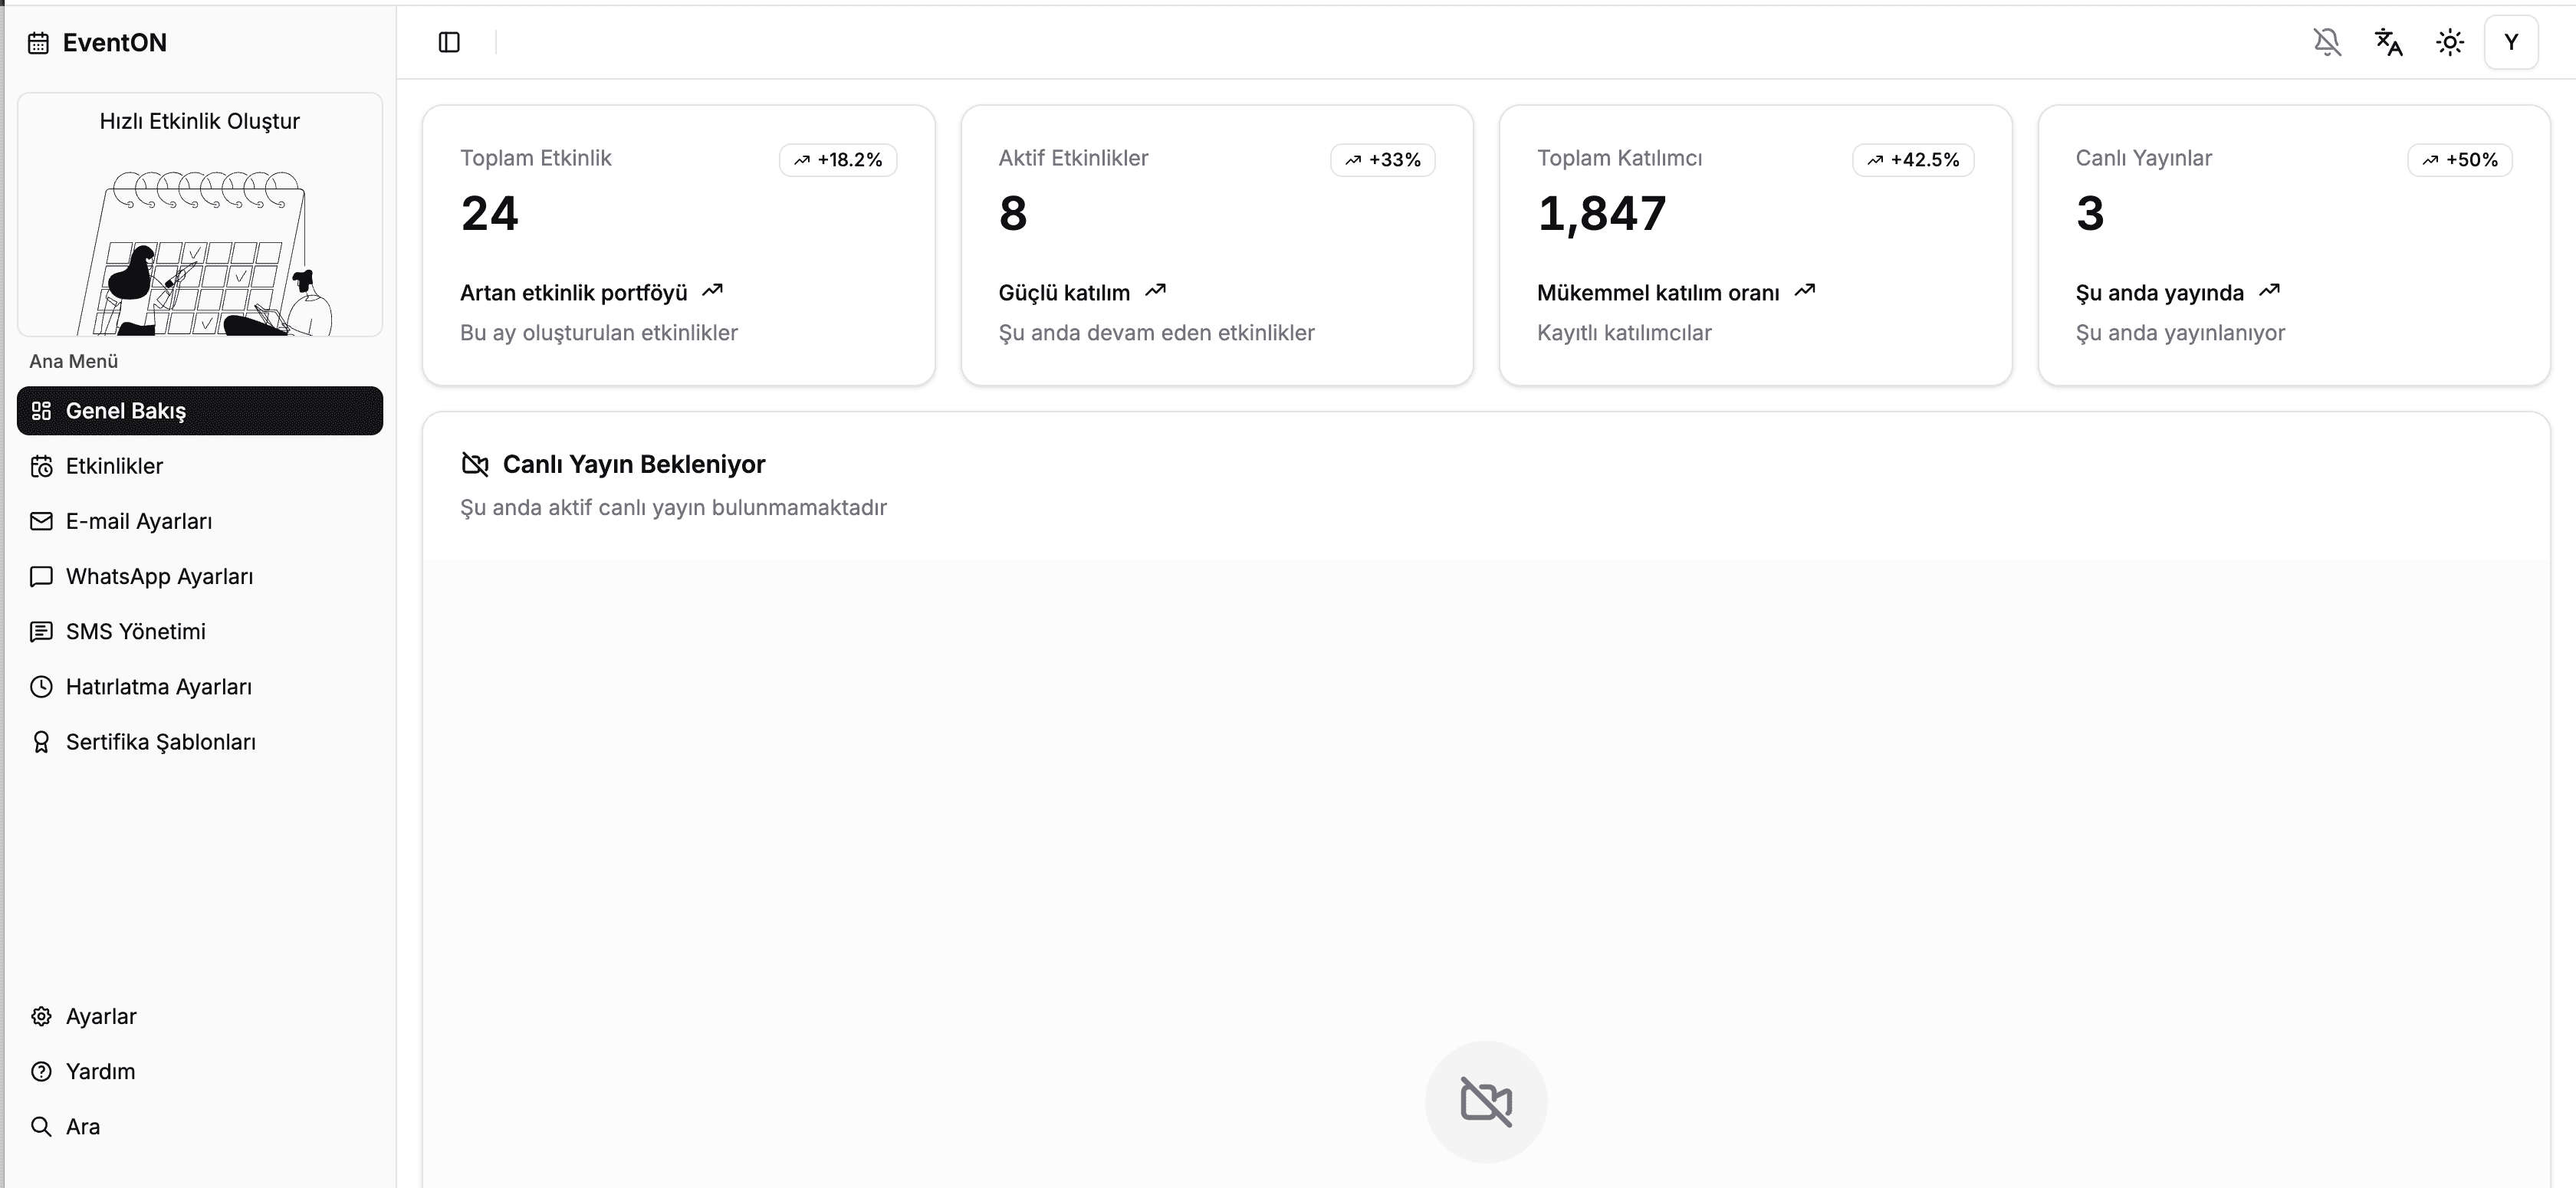
Task: Open the Hızlı Etkinlik Oluştur card
Action: pos(200,215)
